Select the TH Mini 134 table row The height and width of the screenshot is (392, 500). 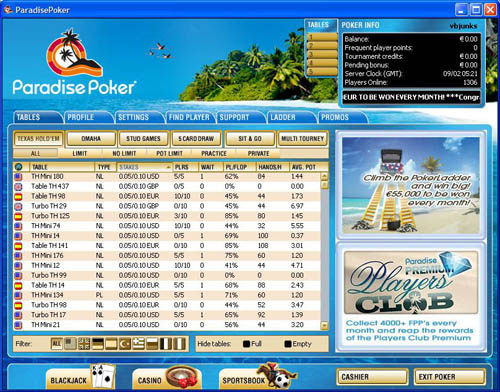[x=167, y=295]
